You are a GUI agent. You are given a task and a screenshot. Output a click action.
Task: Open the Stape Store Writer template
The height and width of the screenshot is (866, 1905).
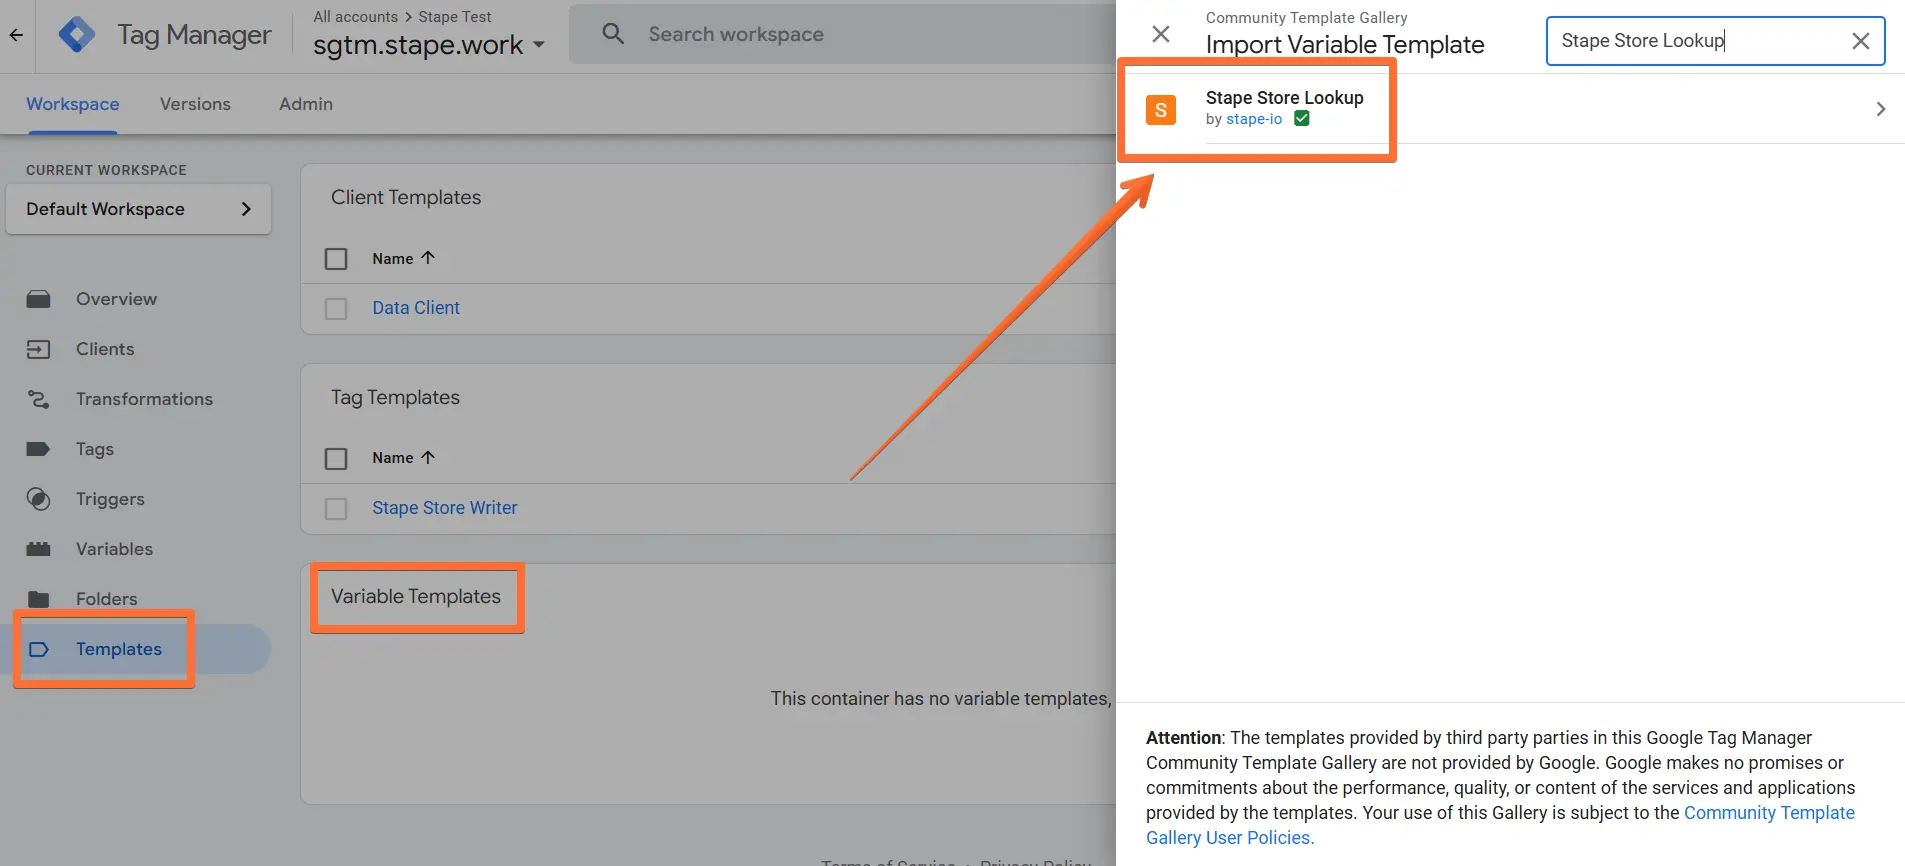445,508
